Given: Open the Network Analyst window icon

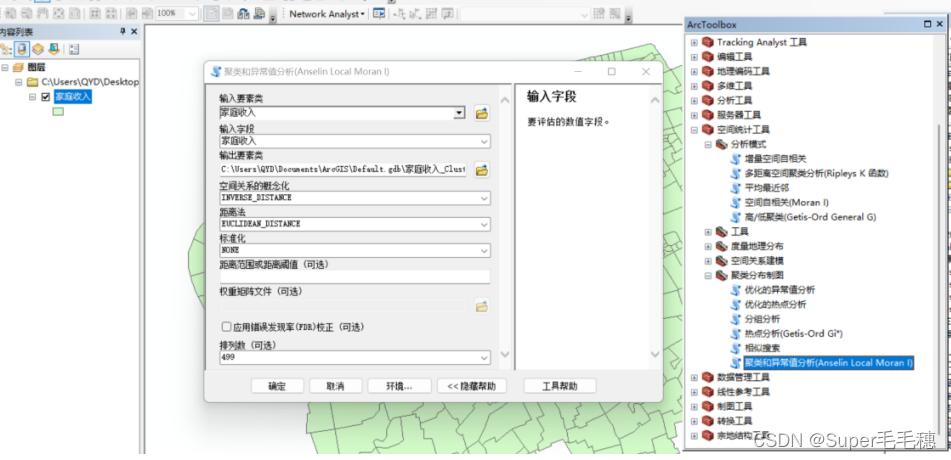Looking at the screenshot, I should (x=379, y=14).
